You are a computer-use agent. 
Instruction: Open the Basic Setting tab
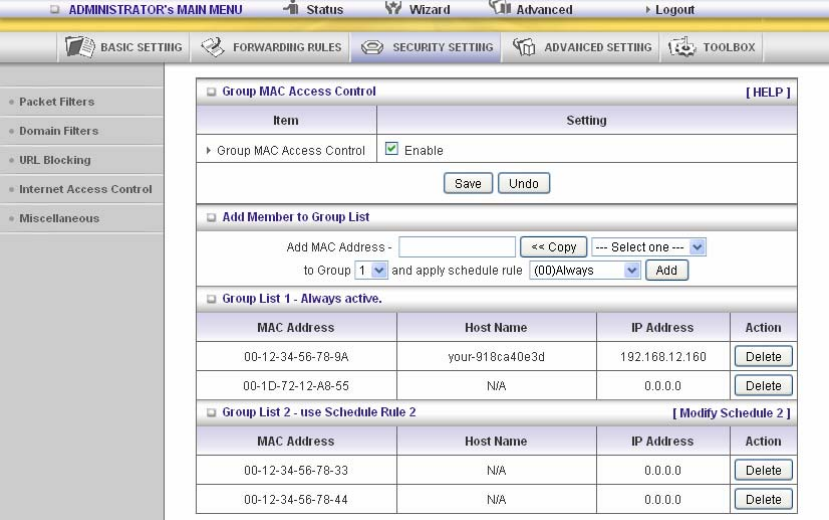[x=124, y=47]
